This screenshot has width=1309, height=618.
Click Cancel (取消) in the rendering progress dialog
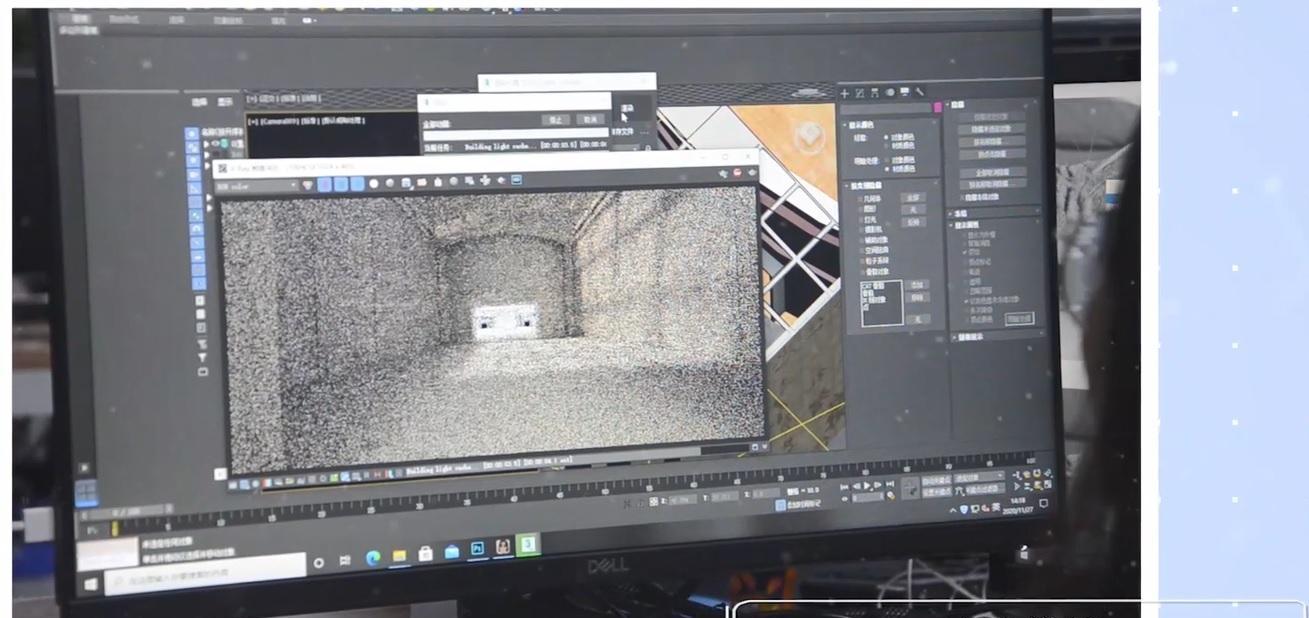point(588,119)
